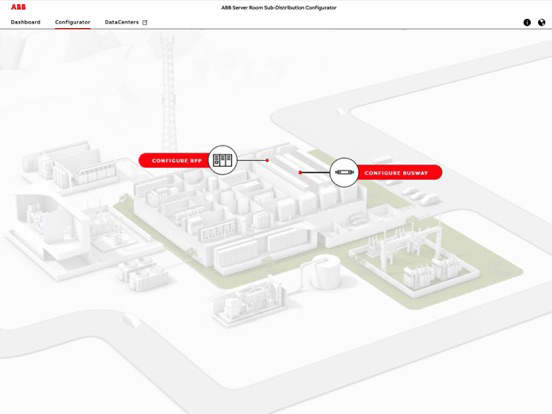Image resolution: width=552 pixels, height=414 pixels.
Task: Click the external-link icon beside DataCenters
Action: pos(145,23)
